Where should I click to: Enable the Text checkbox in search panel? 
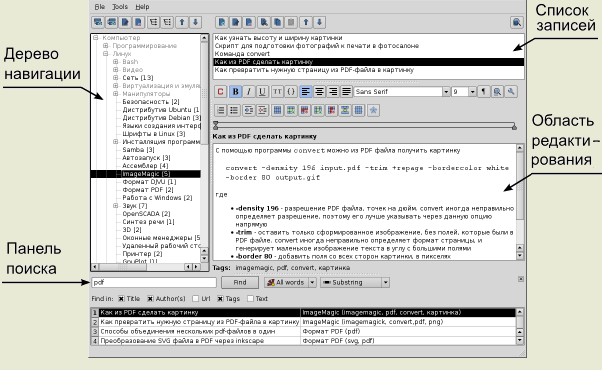click(x=251, y=299)
